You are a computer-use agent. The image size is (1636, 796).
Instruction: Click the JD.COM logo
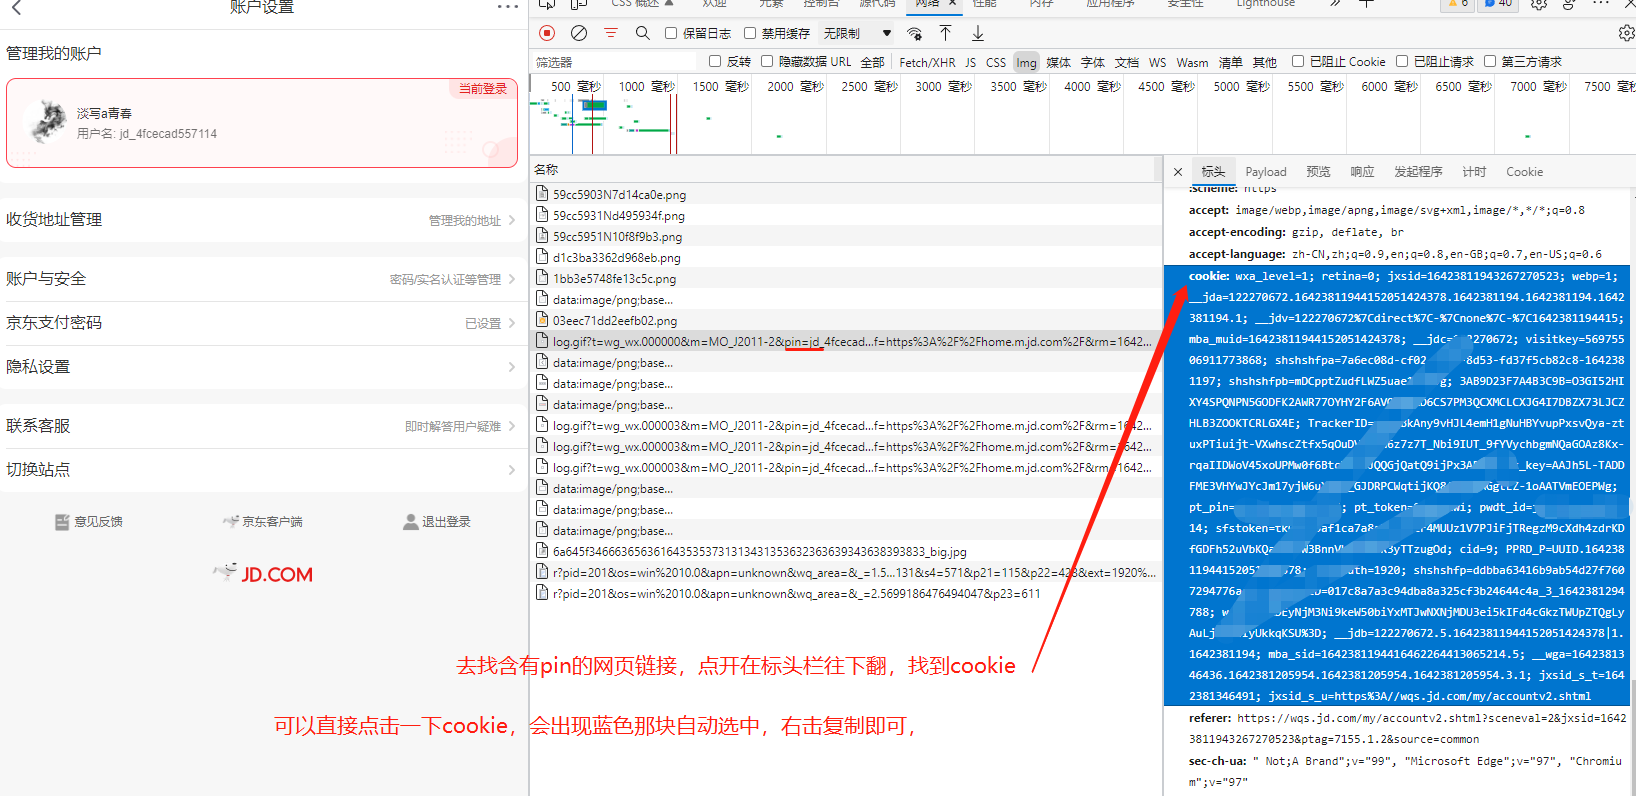(x=264, y=574)
